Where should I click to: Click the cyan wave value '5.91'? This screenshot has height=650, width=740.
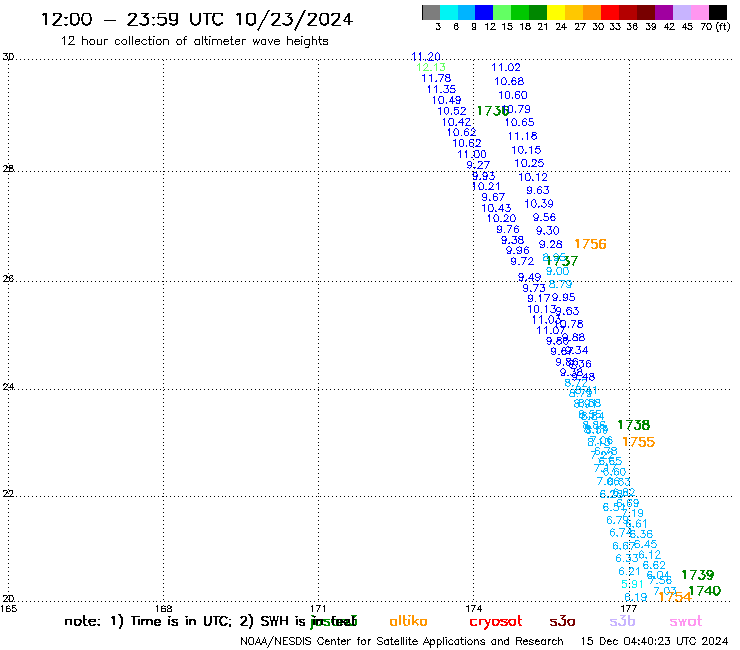(632, 584)
